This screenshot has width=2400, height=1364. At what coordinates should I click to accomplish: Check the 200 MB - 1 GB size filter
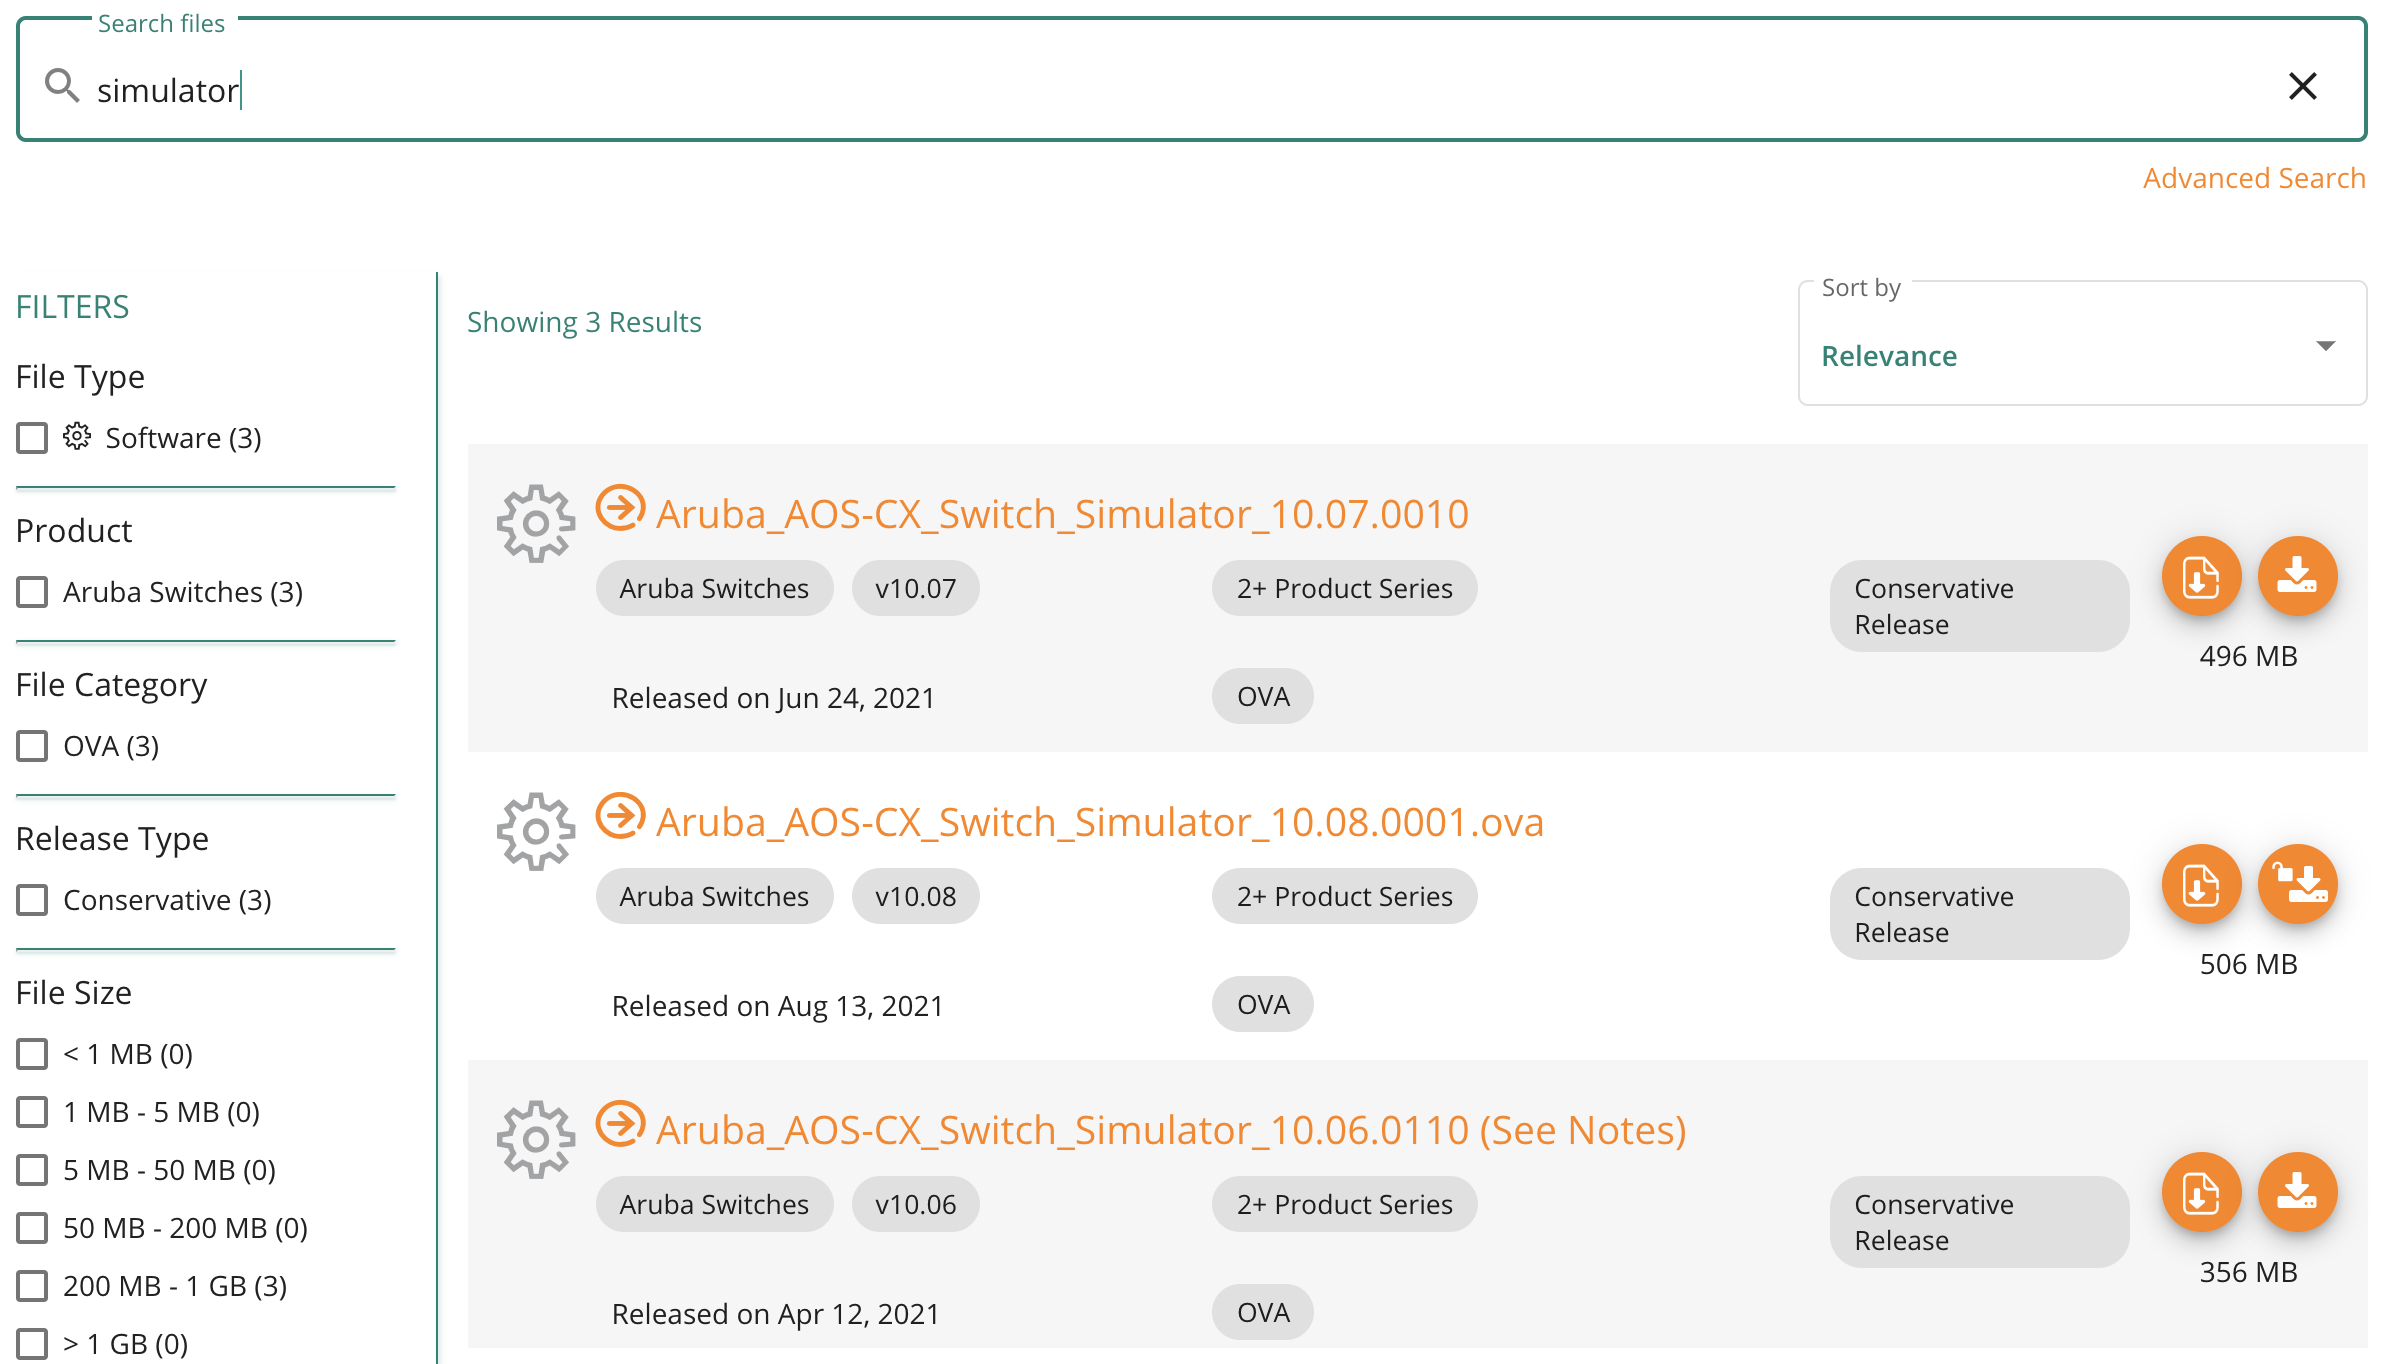31,1286
